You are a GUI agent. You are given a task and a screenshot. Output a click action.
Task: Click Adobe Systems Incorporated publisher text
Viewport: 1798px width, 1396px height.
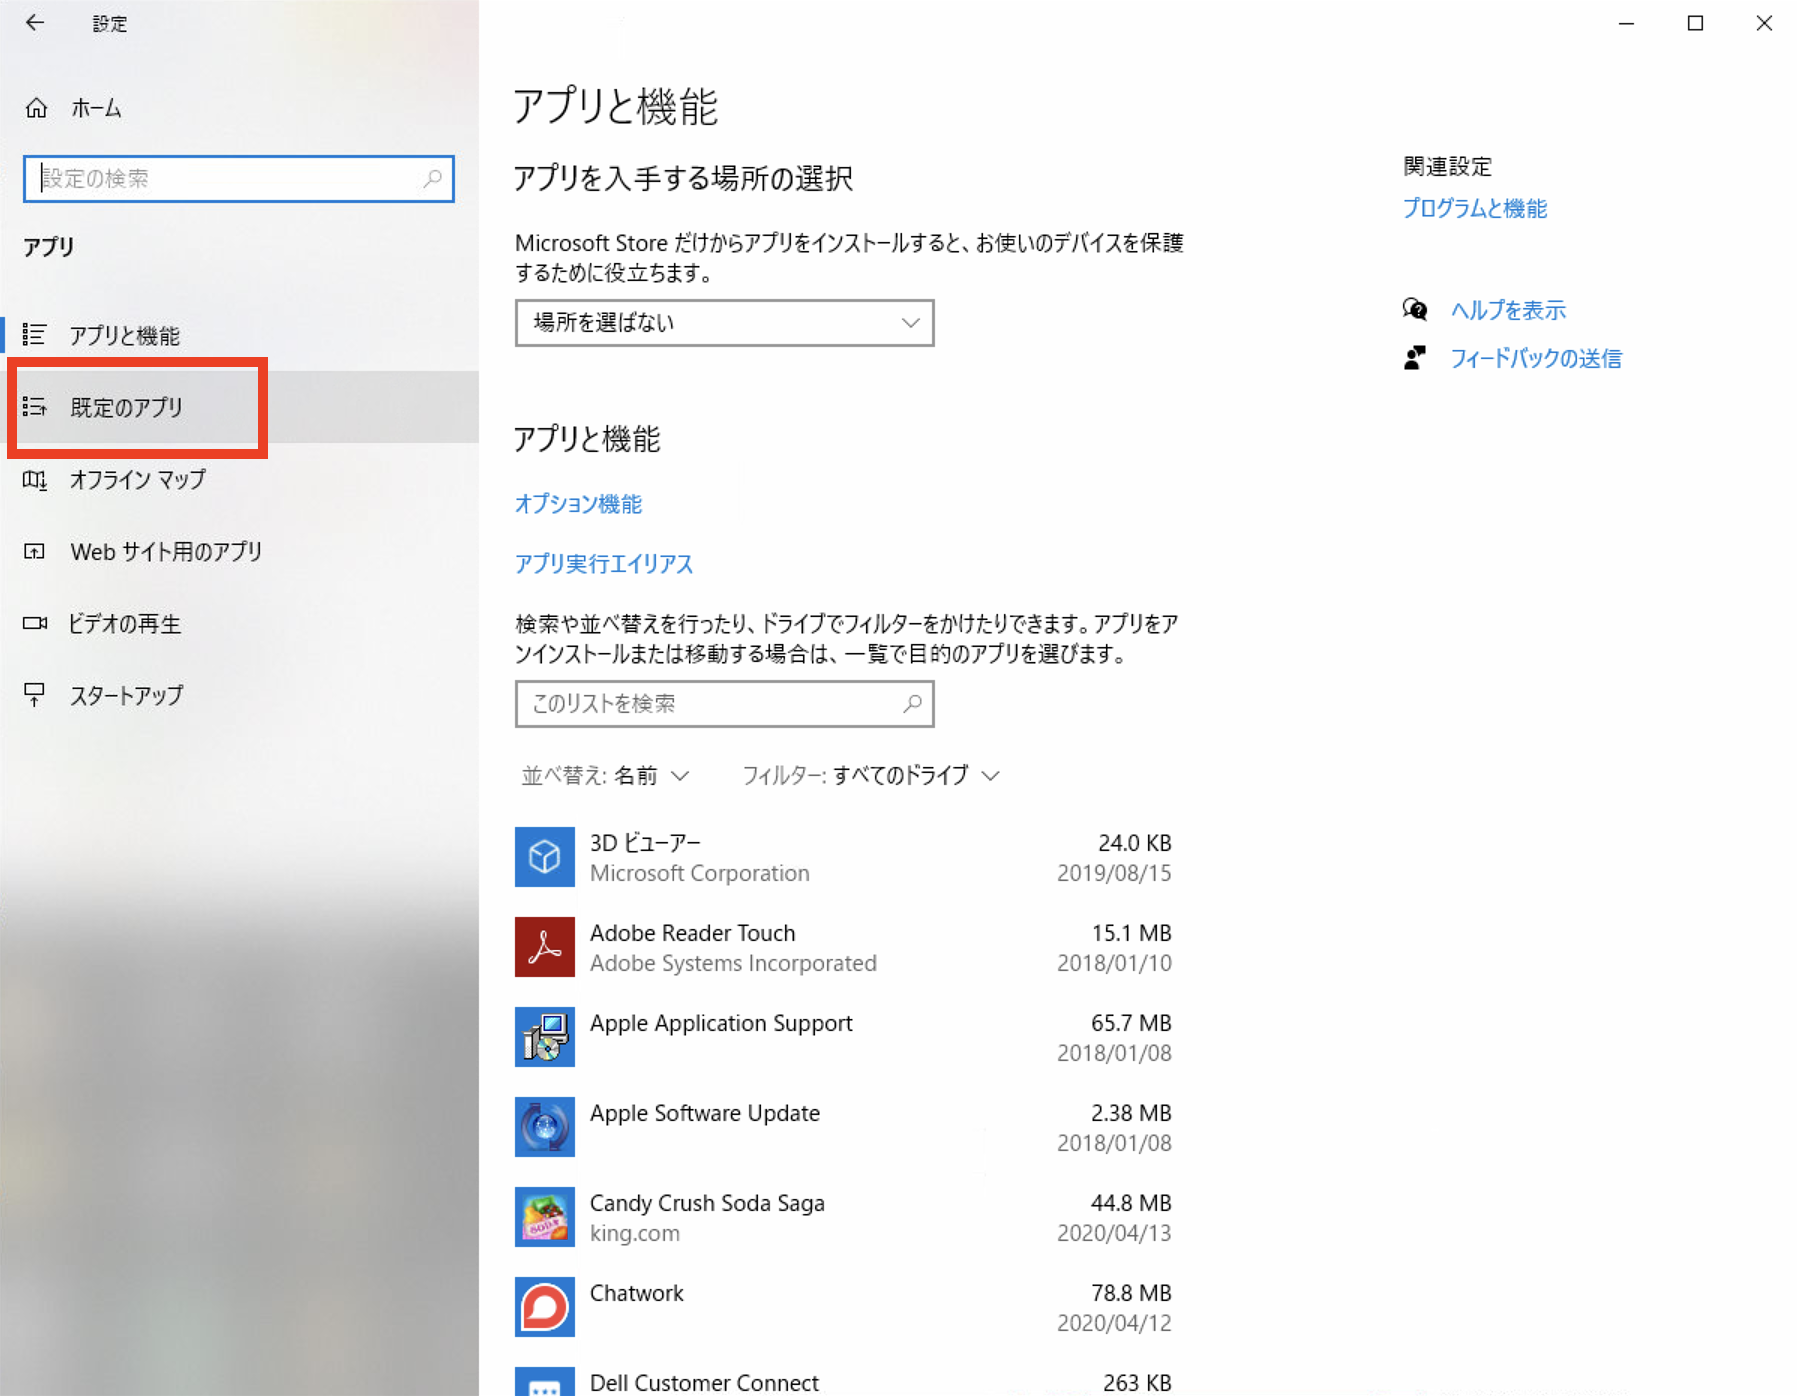[733, 963]
